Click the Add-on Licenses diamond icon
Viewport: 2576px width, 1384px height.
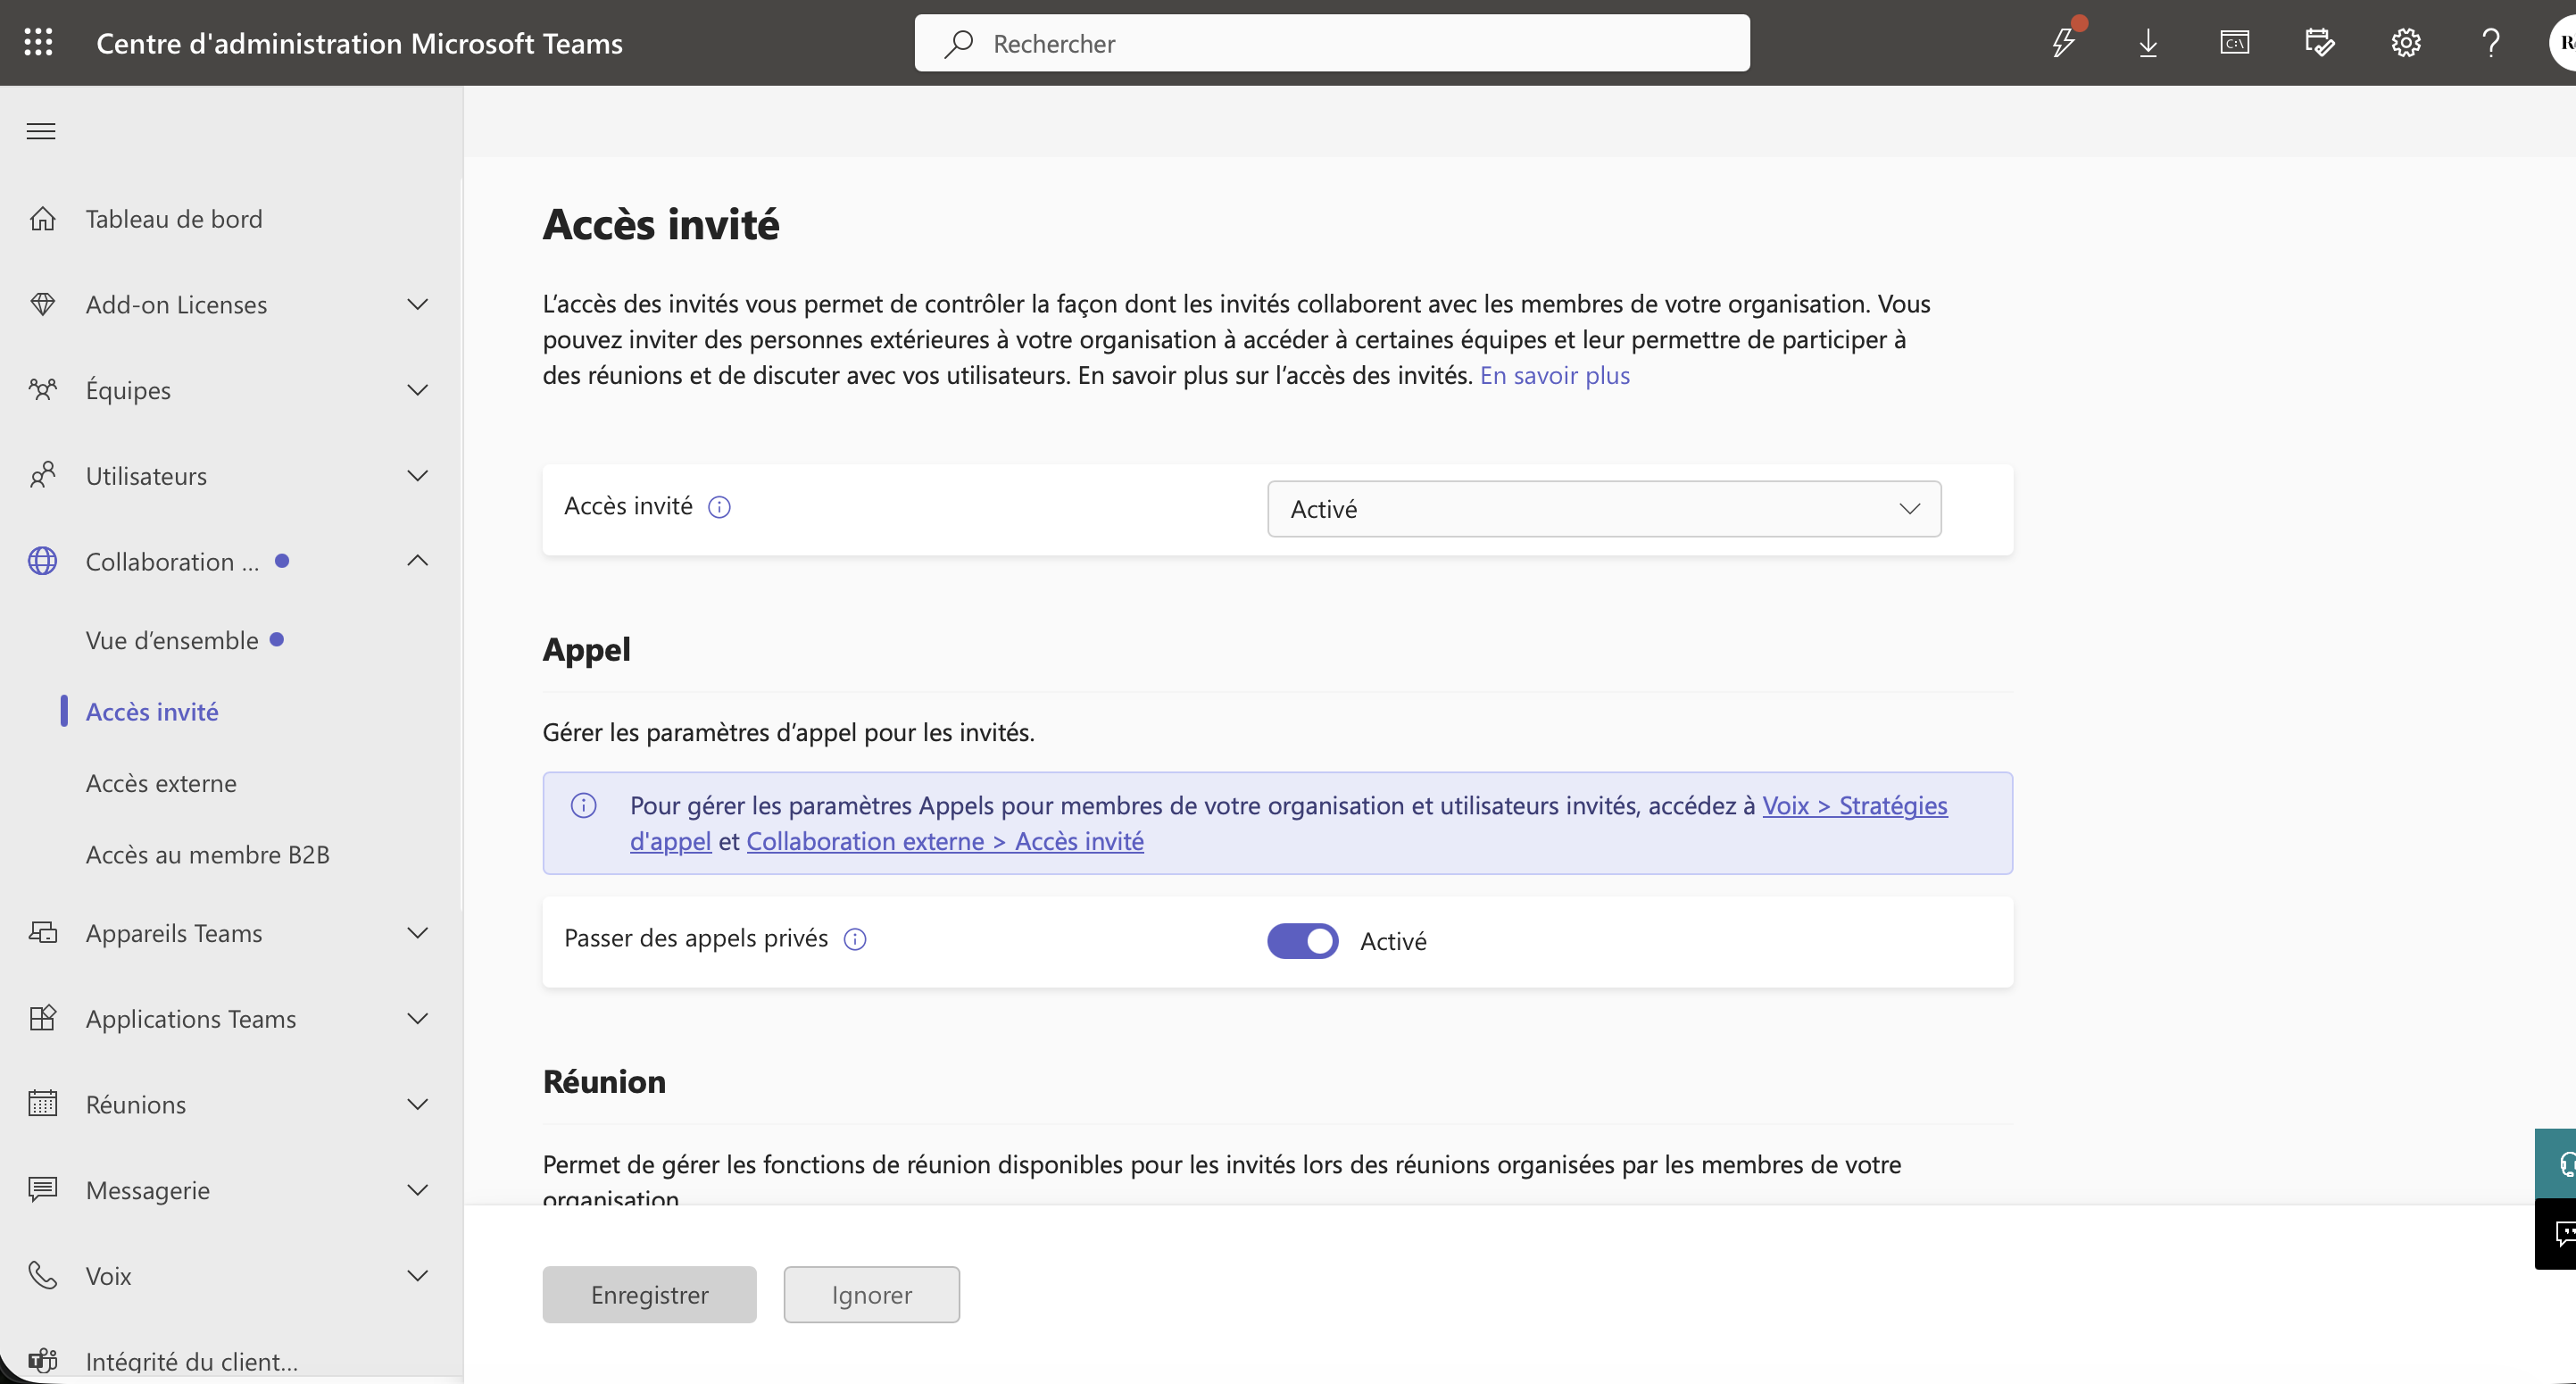click(x=42, y=304)
